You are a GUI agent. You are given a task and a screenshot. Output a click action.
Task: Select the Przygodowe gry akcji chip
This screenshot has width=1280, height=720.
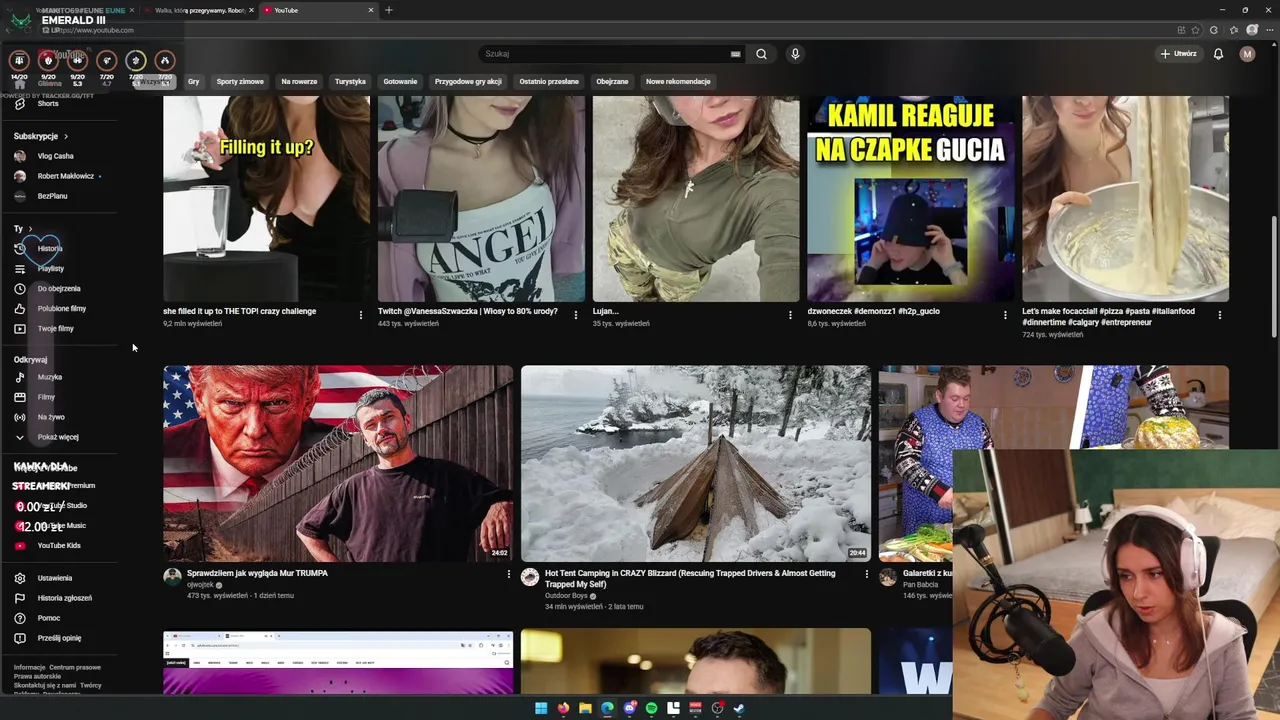[468, 81]
